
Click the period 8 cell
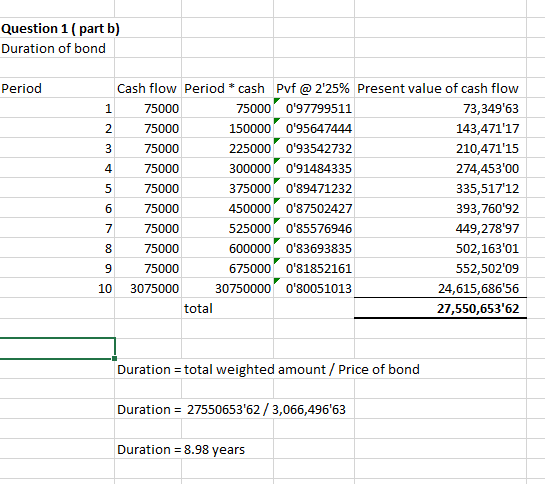[x=57, y=248]
